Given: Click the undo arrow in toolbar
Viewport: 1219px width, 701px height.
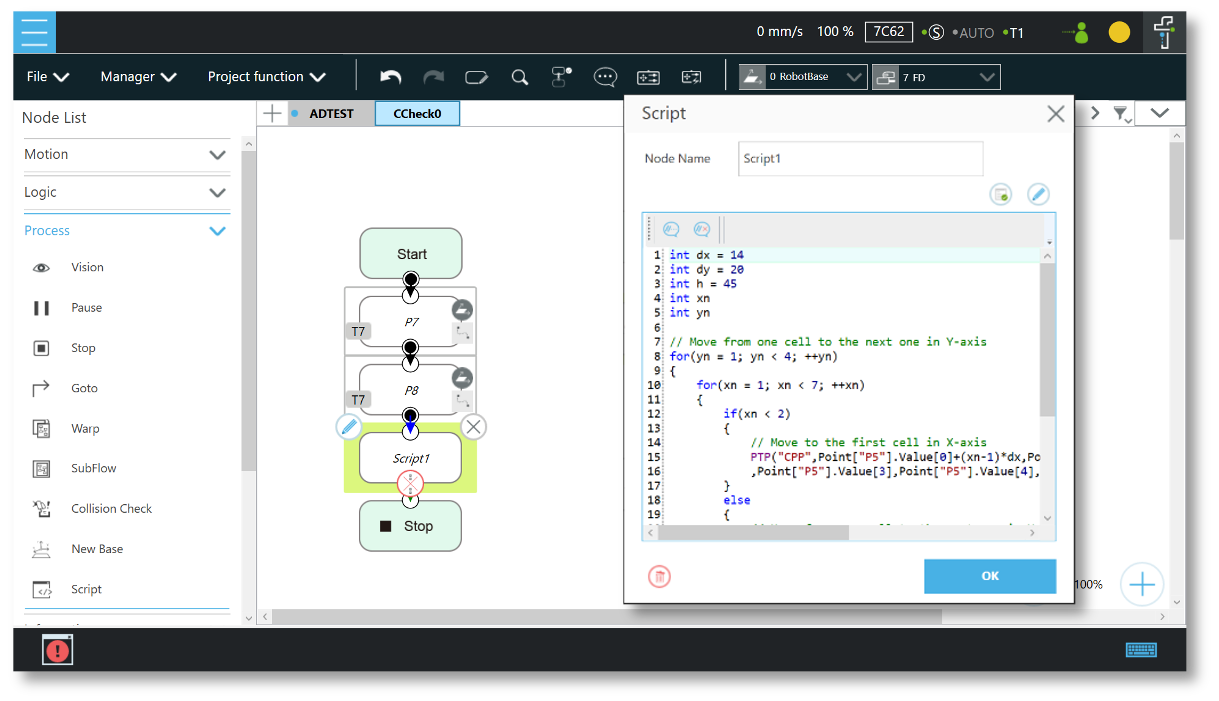Looking at the screenshot, I should (391, 77).
